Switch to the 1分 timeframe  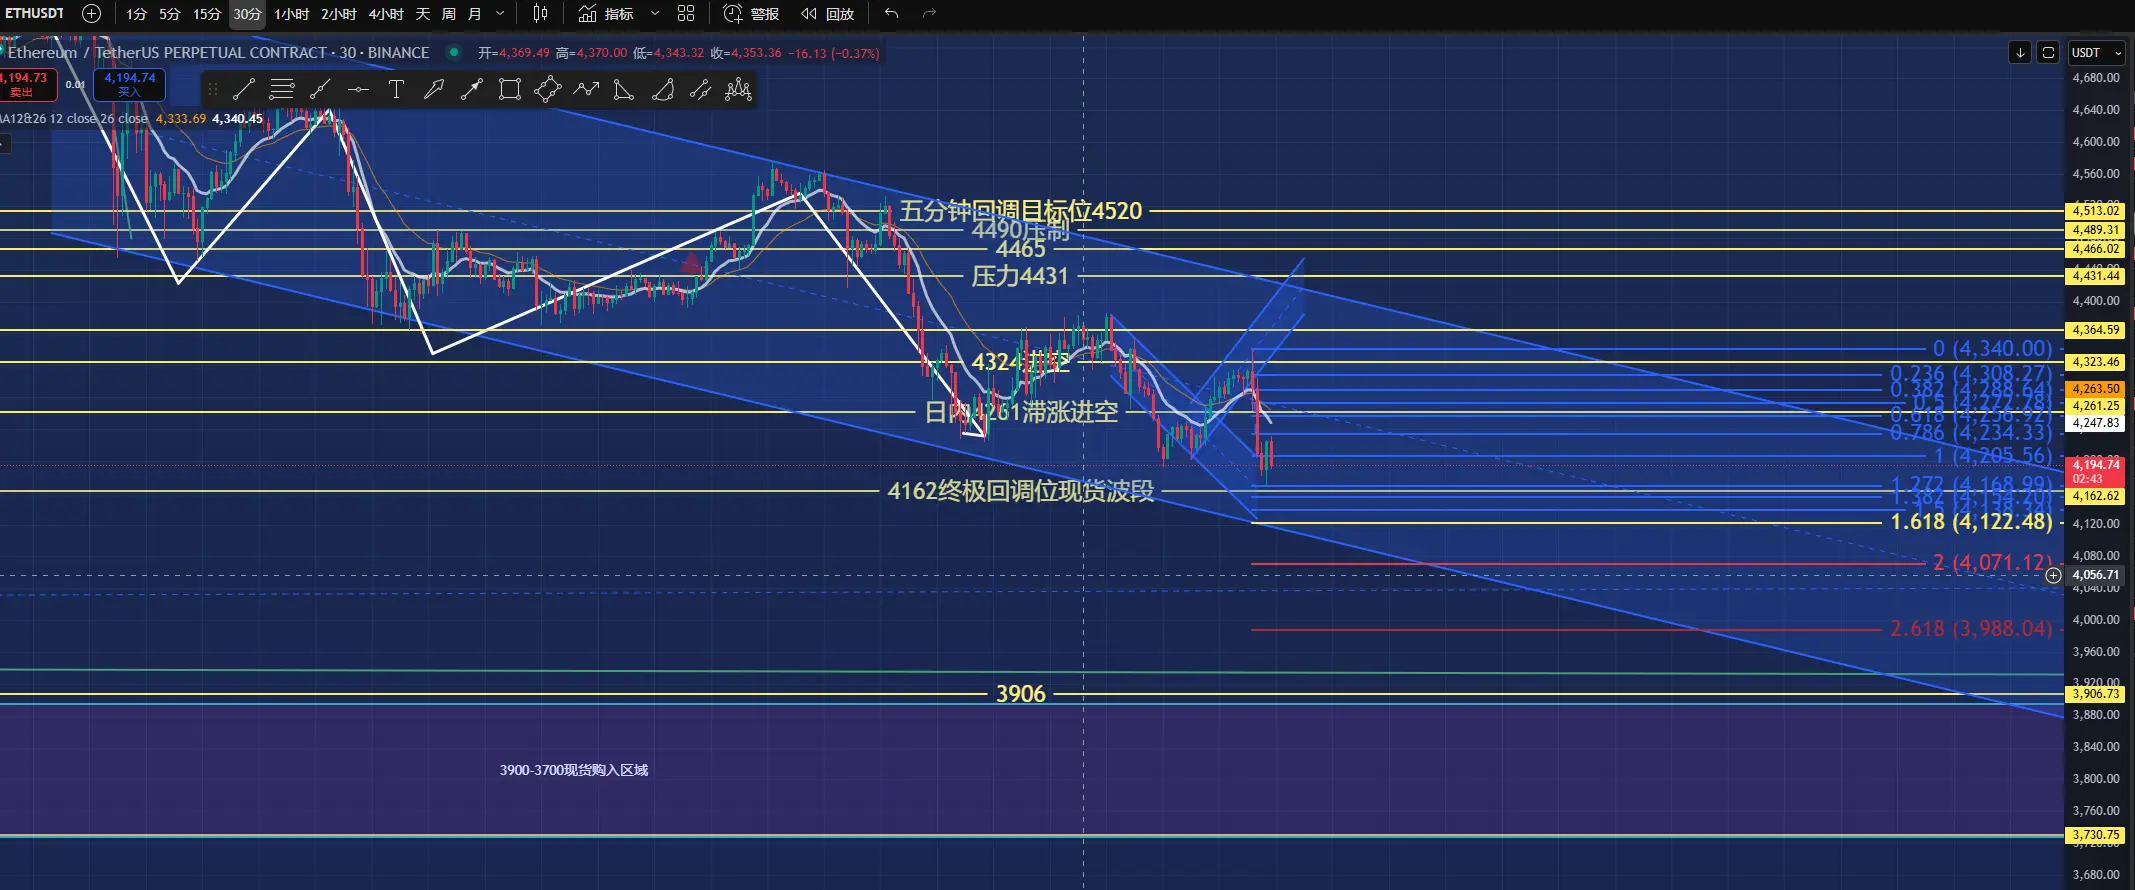(137, 14)
